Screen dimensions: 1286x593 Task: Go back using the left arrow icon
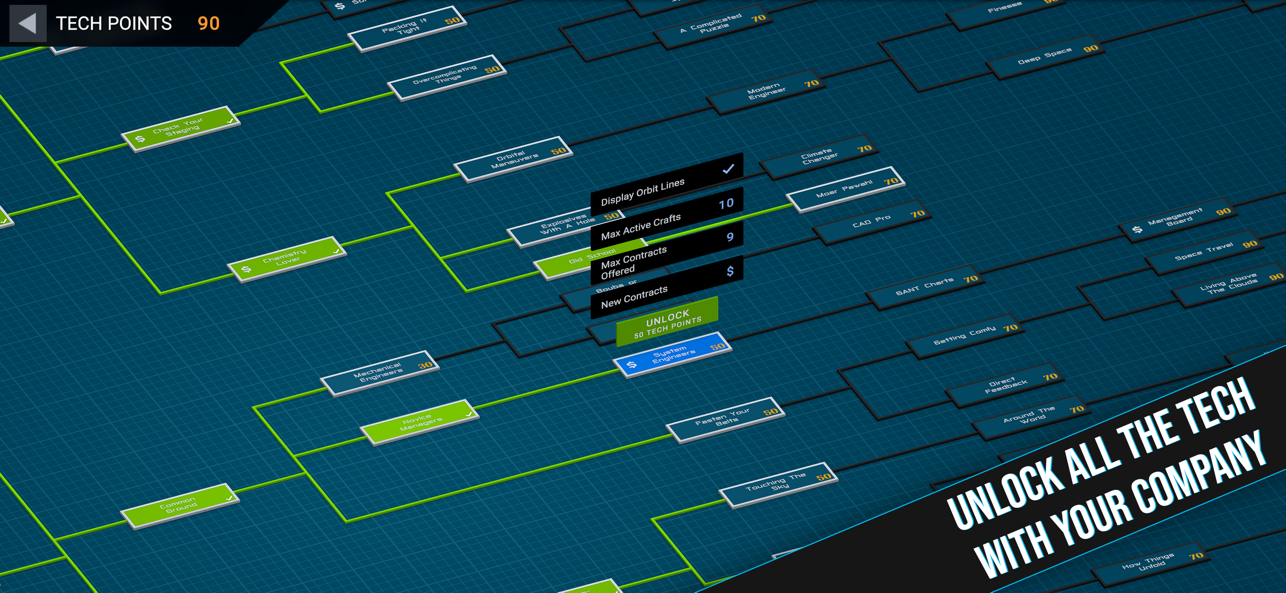tap(27, 23)
